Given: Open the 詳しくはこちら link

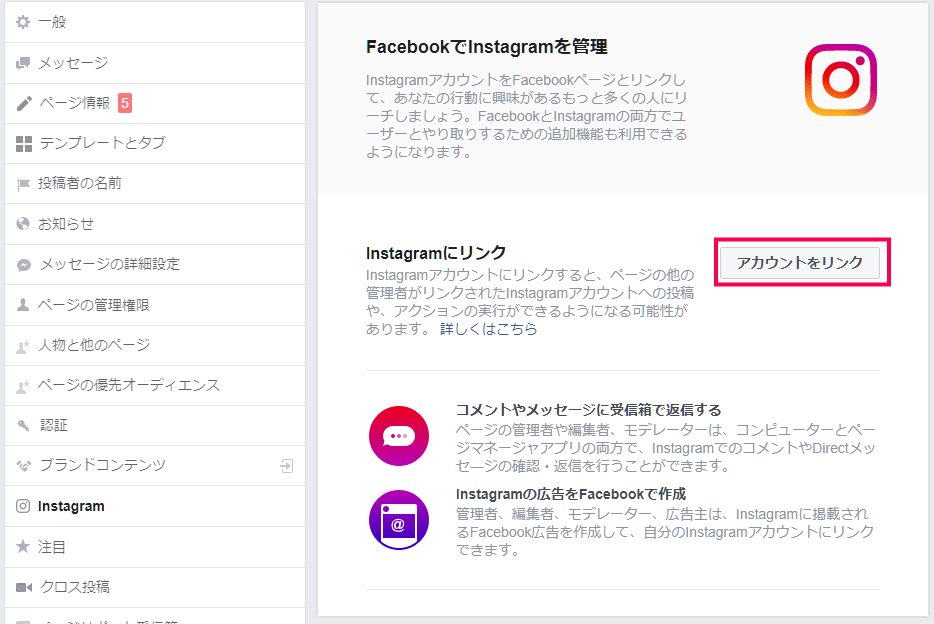Looking at the screenshot, I should [488, 329].
